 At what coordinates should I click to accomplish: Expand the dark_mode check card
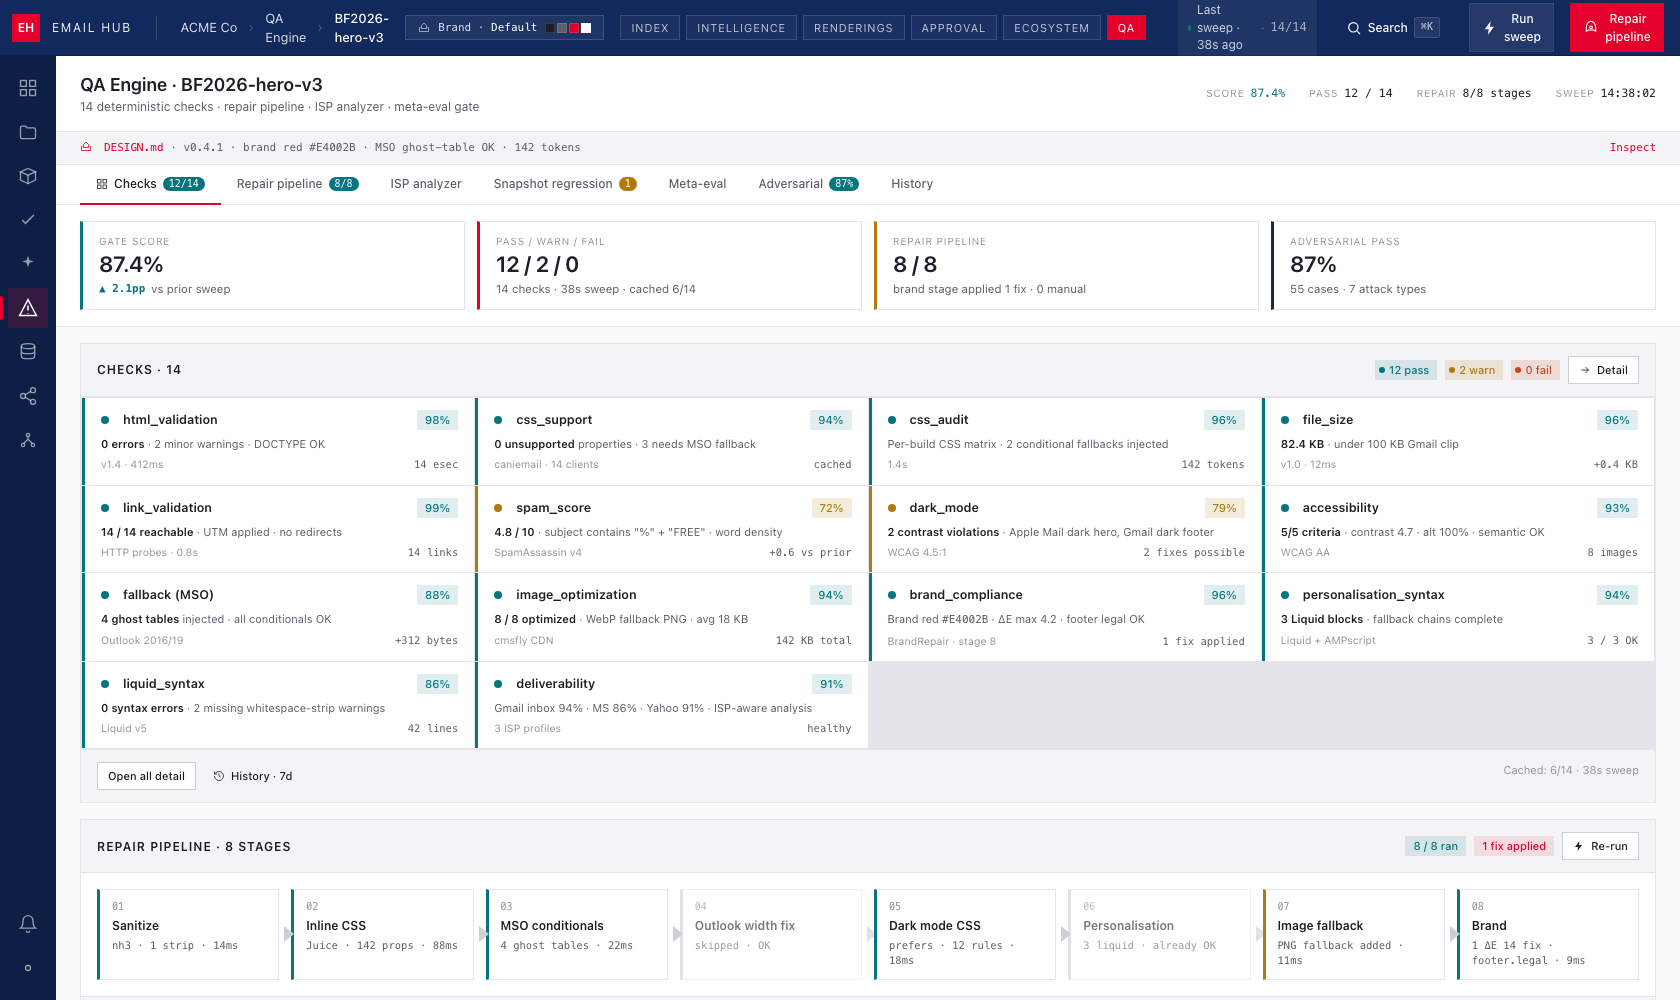(x=1066, y=529)
